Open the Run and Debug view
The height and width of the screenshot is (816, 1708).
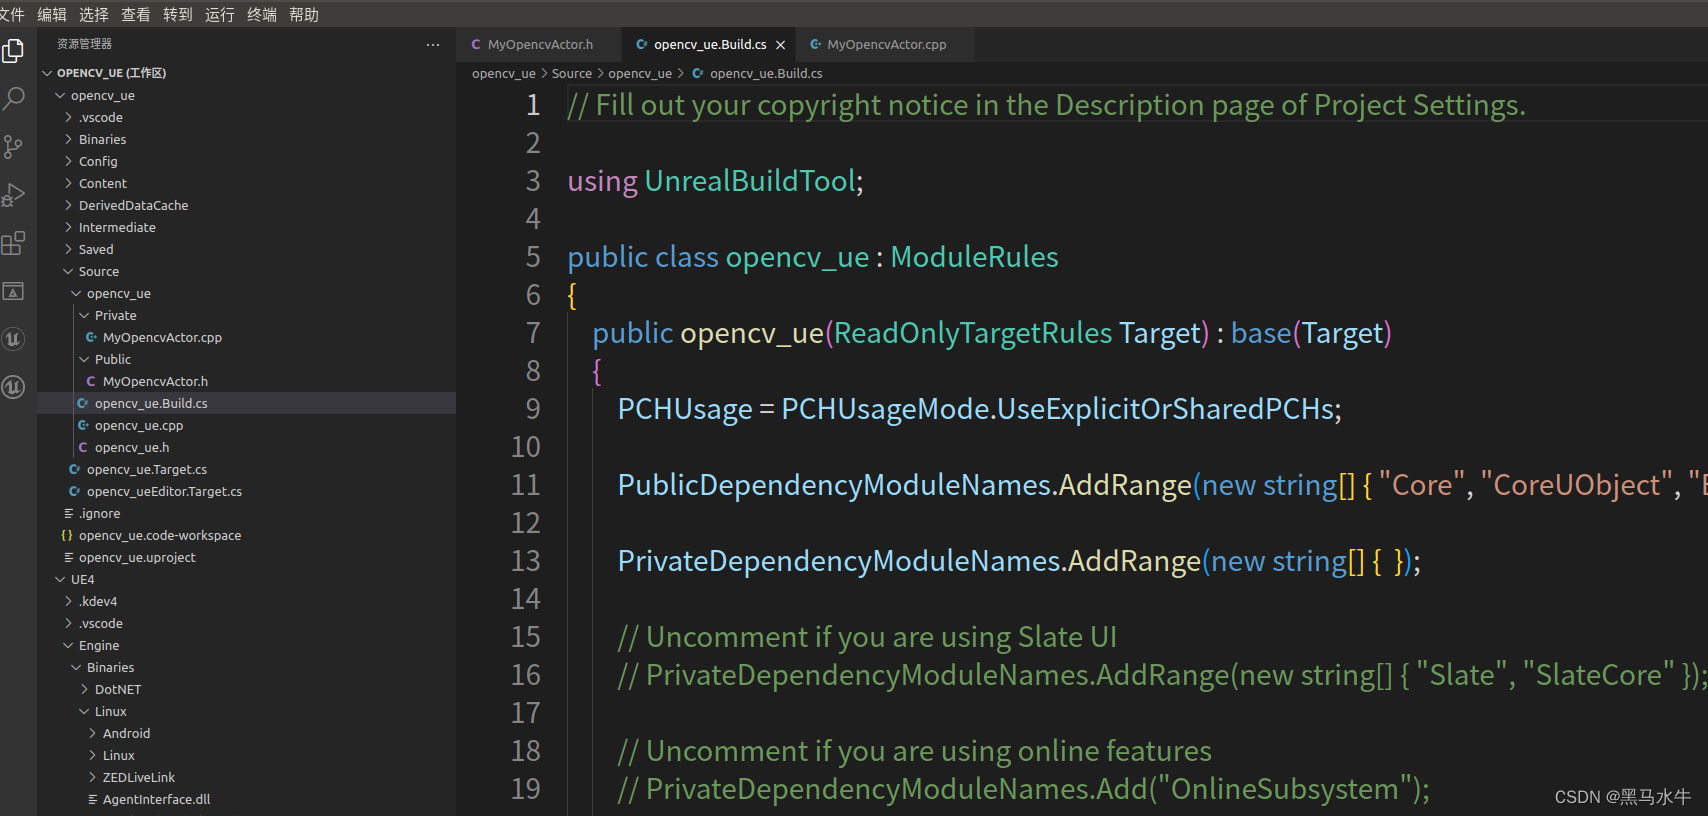point(13,195)
